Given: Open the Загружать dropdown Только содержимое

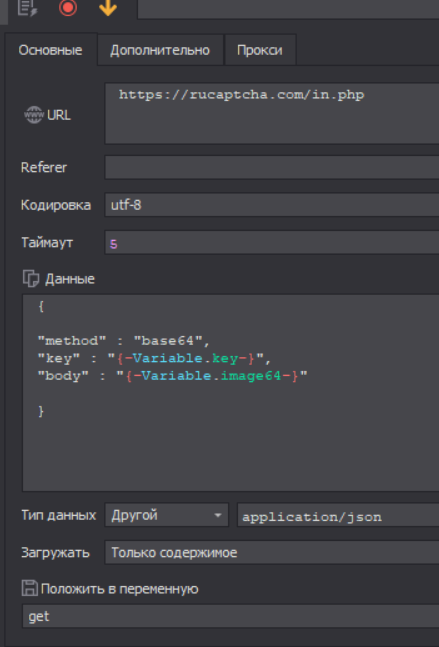Looking at the screenshot, I should (x=272, y=552).
